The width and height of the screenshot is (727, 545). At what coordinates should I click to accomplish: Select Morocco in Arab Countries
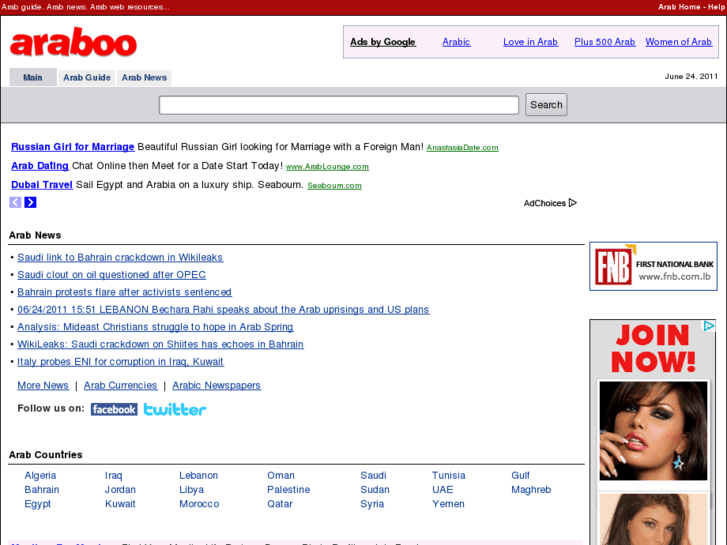(199, 504)
